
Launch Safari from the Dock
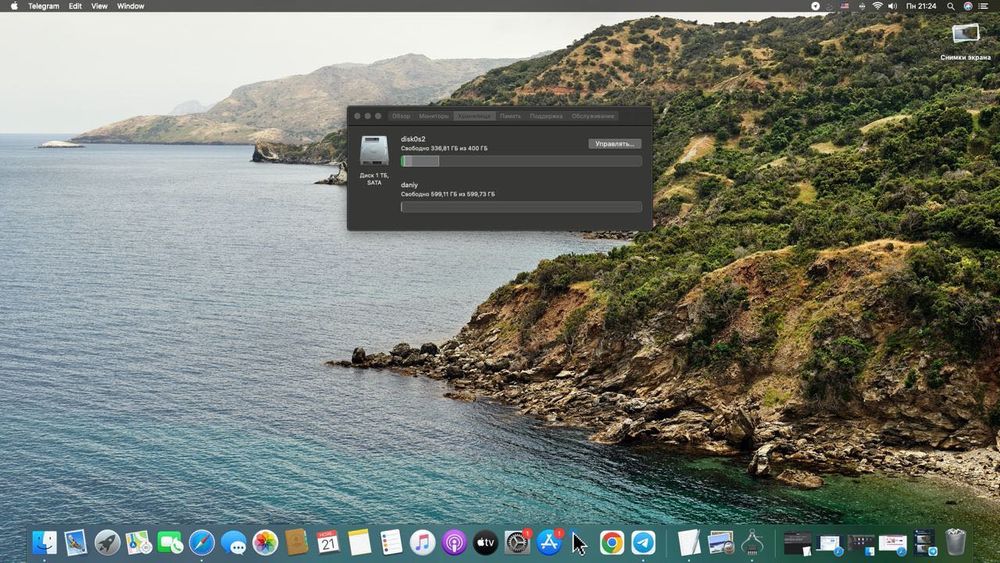202,543
